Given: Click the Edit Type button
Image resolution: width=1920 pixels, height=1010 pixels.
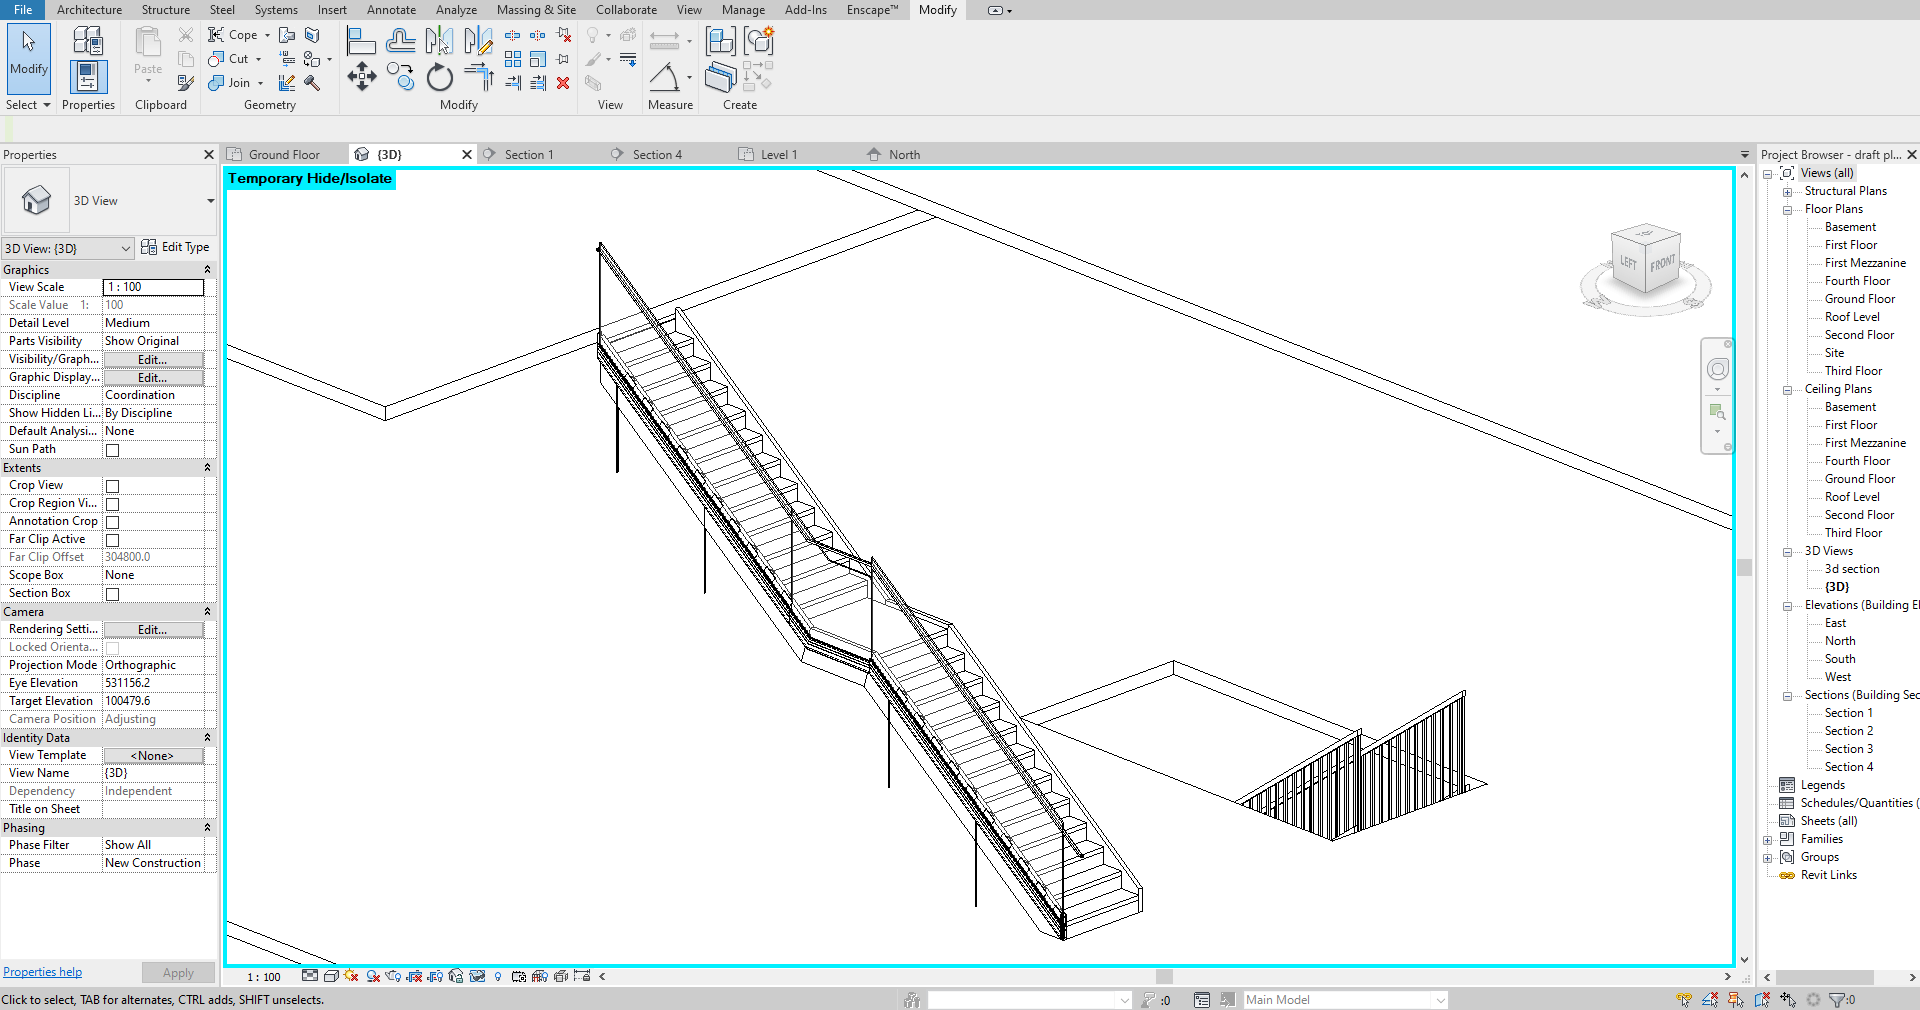Looking at the screenshot, I should [x=176, y=247].
